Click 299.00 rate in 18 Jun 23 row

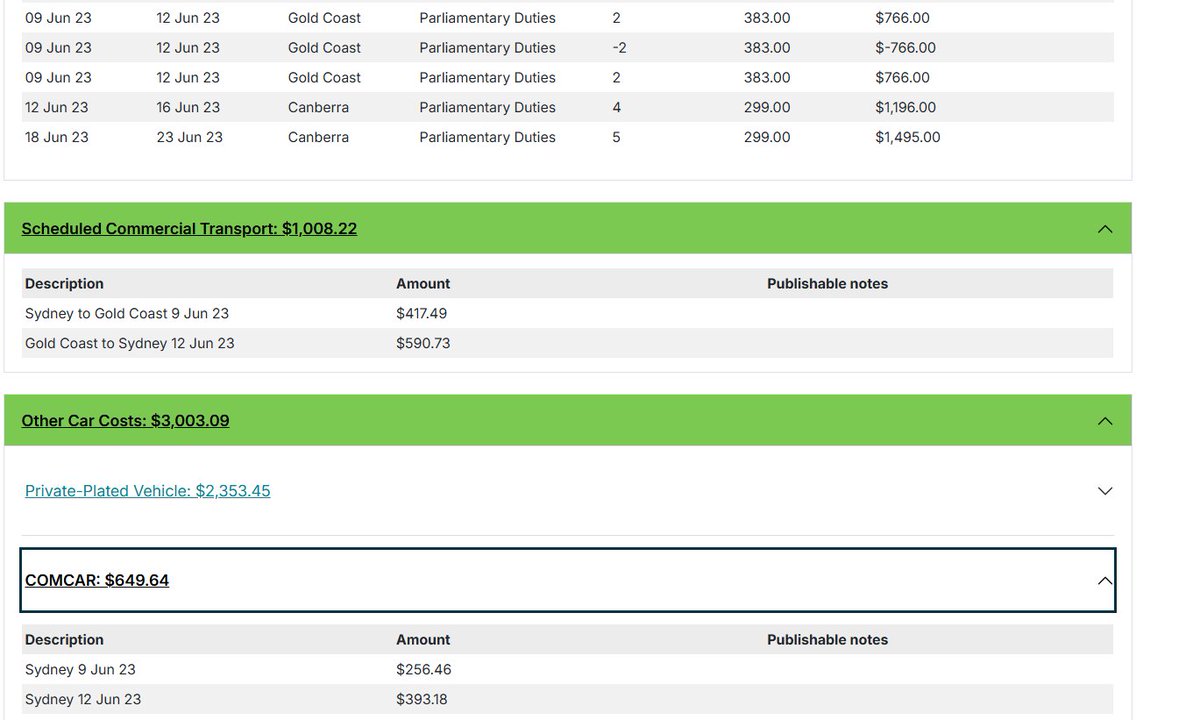coord(767,137)
